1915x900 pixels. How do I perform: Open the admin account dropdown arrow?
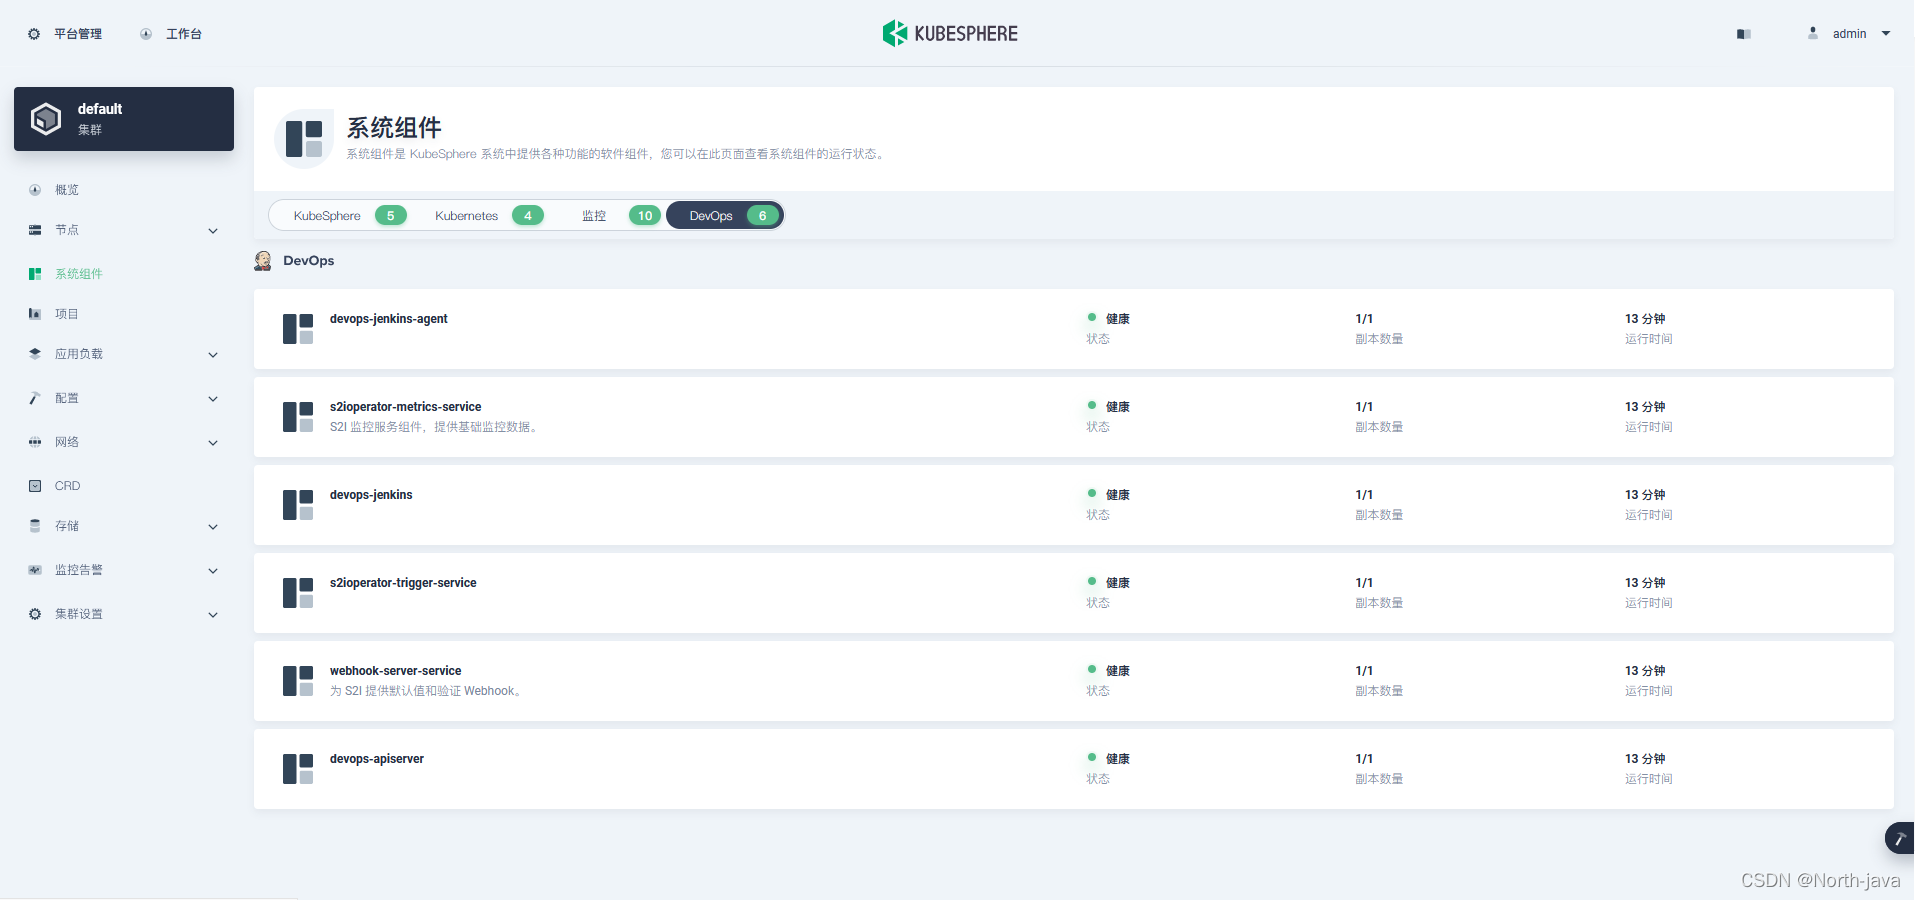point(1886,34)
